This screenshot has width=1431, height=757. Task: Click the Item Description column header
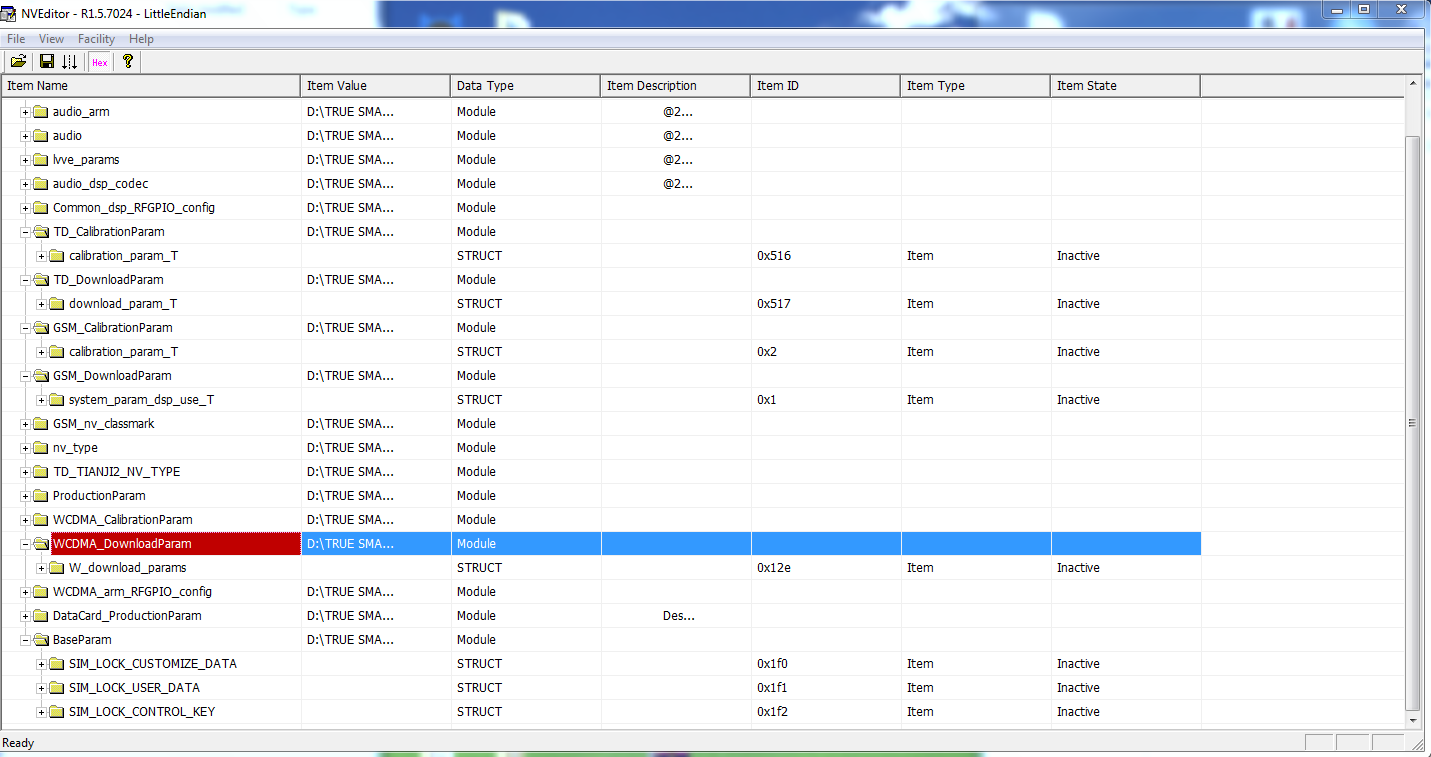coord(675,86)
